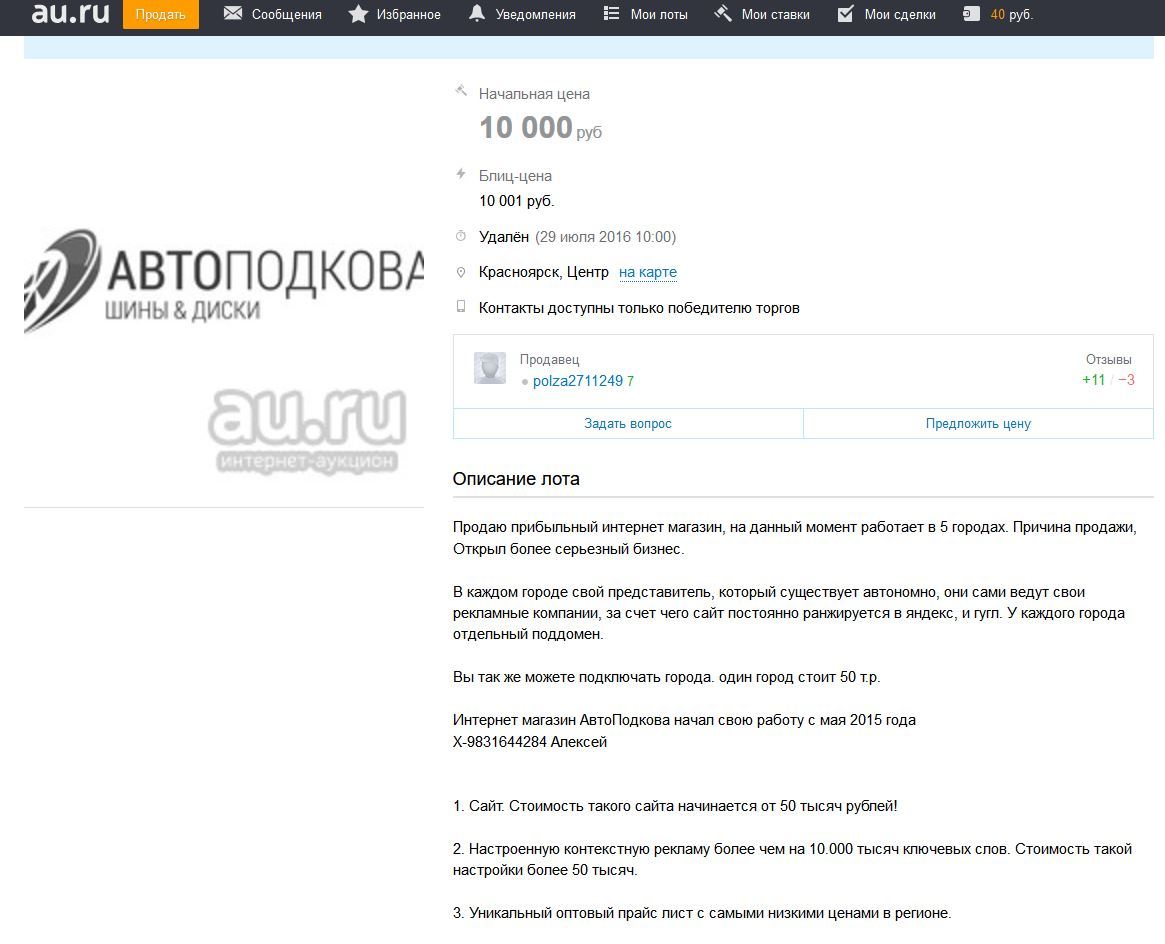1165x944 pixels.
Task: Open Сообщения menu item
Action: pyautogui.click(x=287, y=14)
